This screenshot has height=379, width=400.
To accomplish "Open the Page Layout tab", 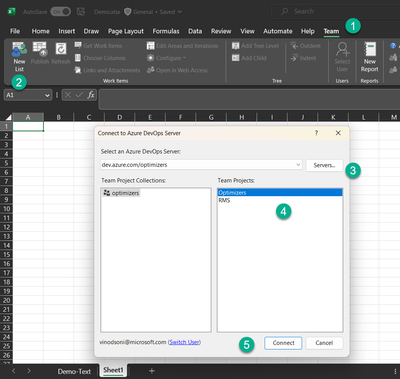I will [x=126, y=31].
